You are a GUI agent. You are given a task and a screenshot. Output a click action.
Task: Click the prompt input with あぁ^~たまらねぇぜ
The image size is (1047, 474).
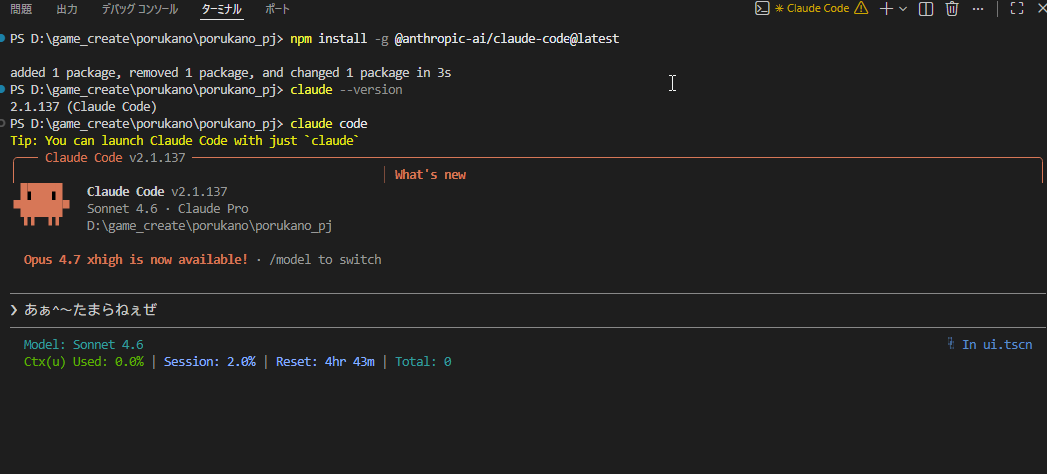coord(528,310)
